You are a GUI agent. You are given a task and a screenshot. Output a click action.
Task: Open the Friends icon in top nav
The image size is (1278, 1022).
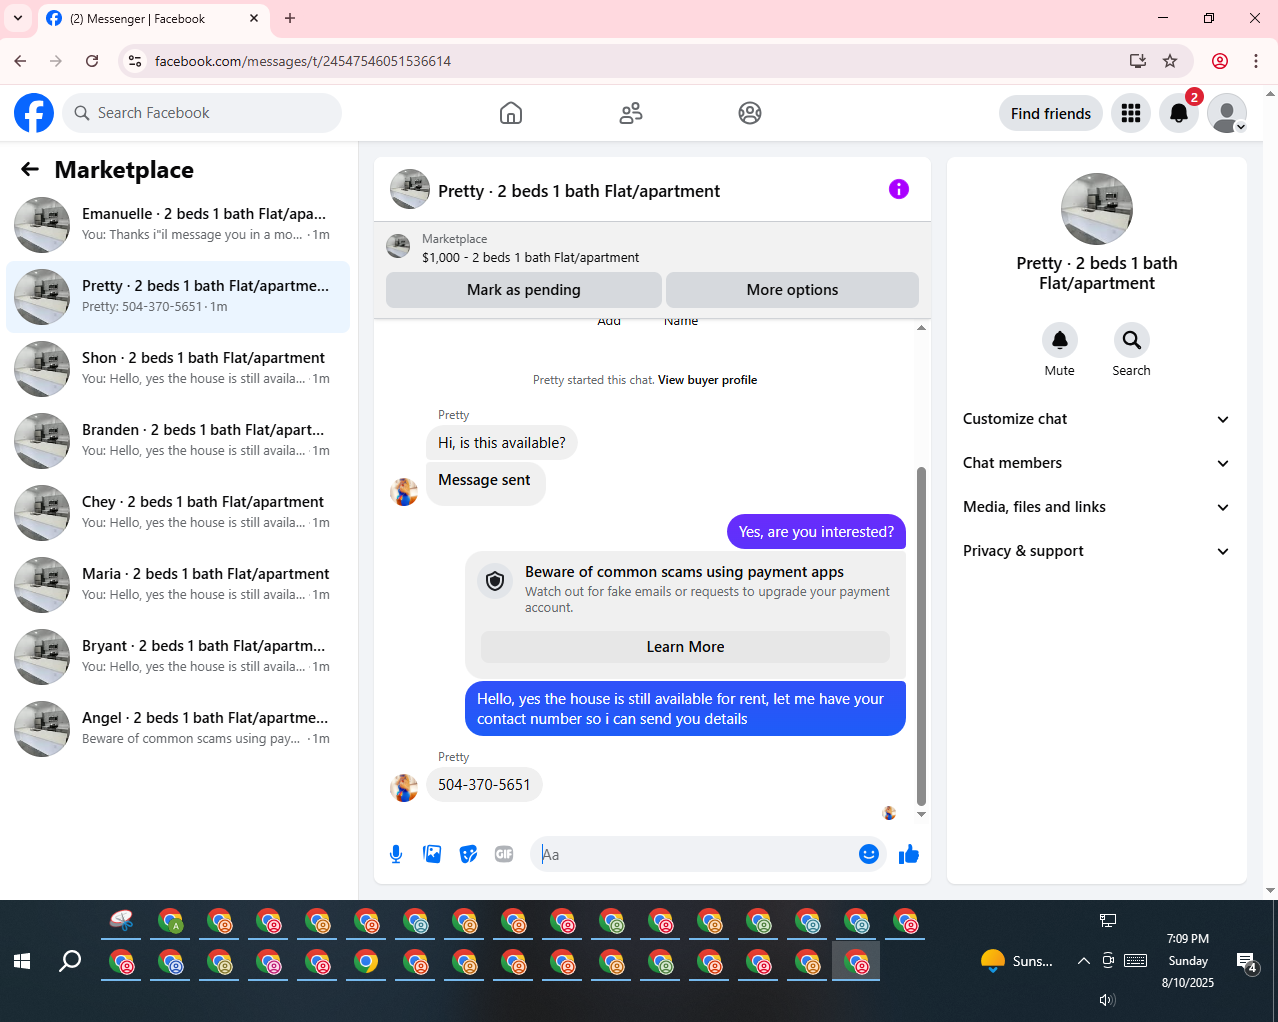point(631,113)
